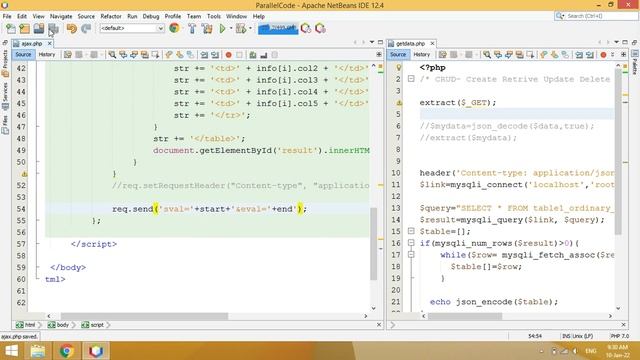Open the Refactor menu
640x360 pixels.
[x=111, y=16]
